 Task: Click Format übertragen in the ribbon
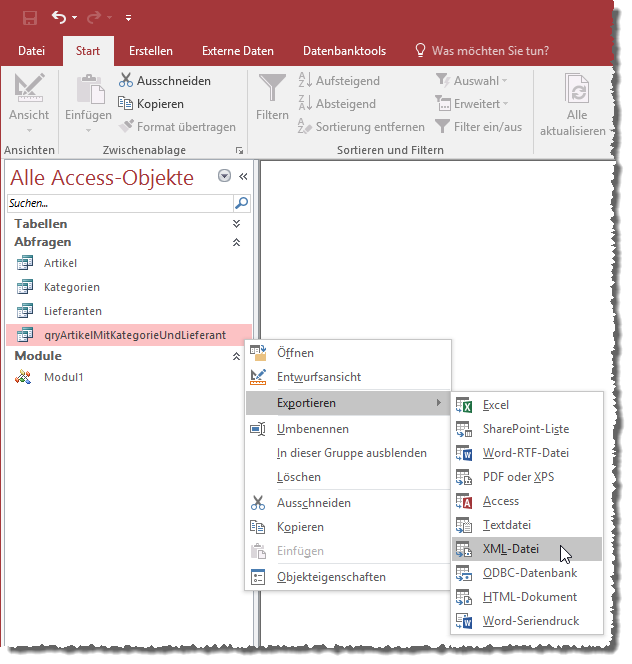pos(177,127)
